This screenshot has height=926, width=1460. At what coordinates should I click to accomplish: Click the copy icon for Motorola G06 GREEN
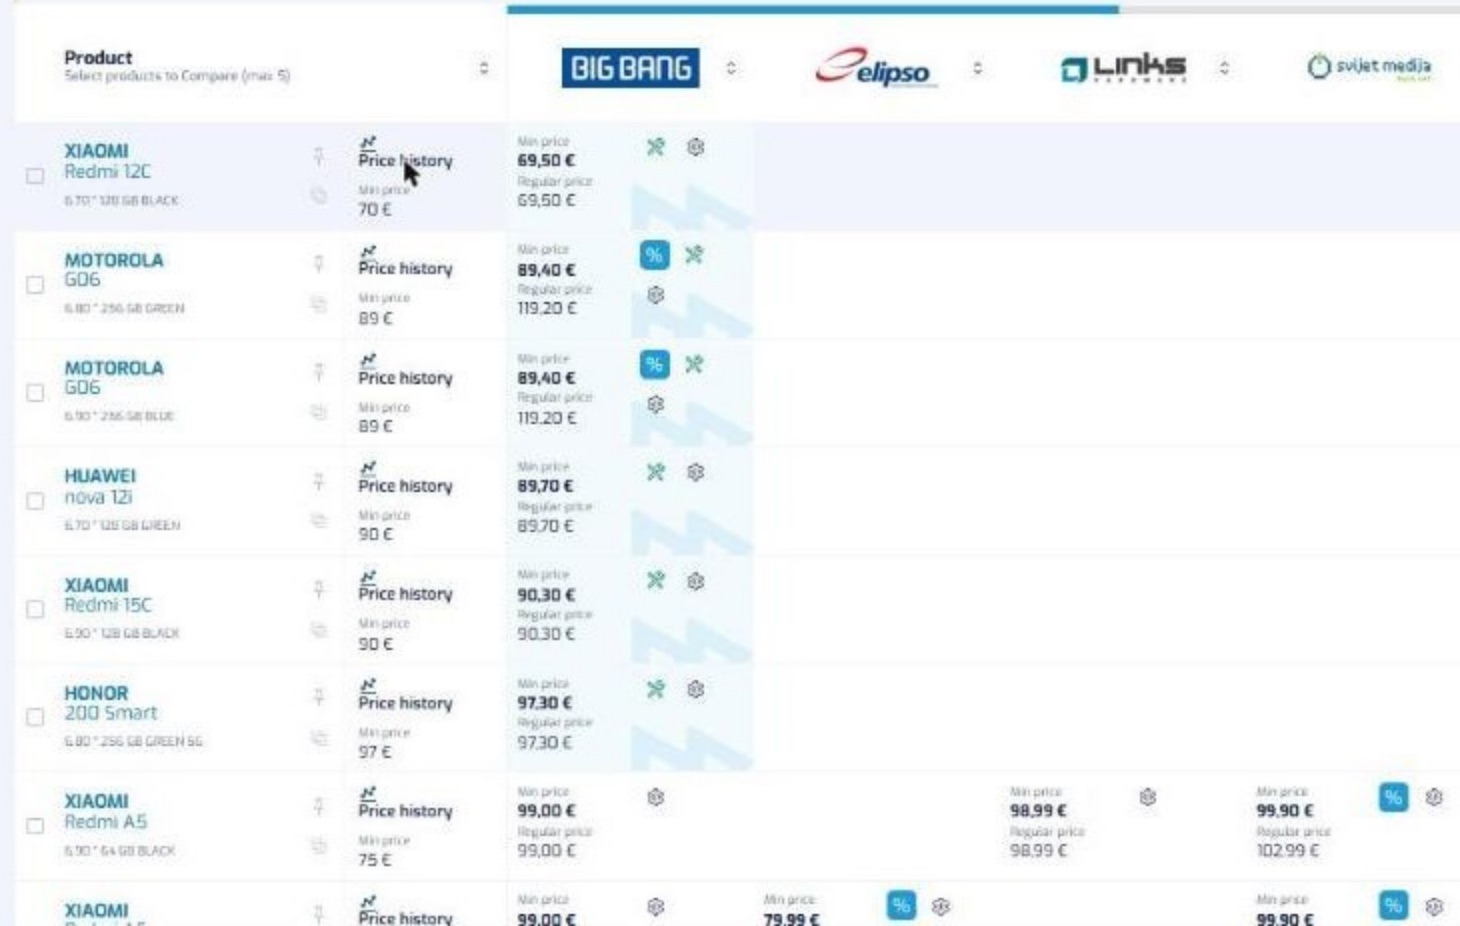click(x=318, y=304)
